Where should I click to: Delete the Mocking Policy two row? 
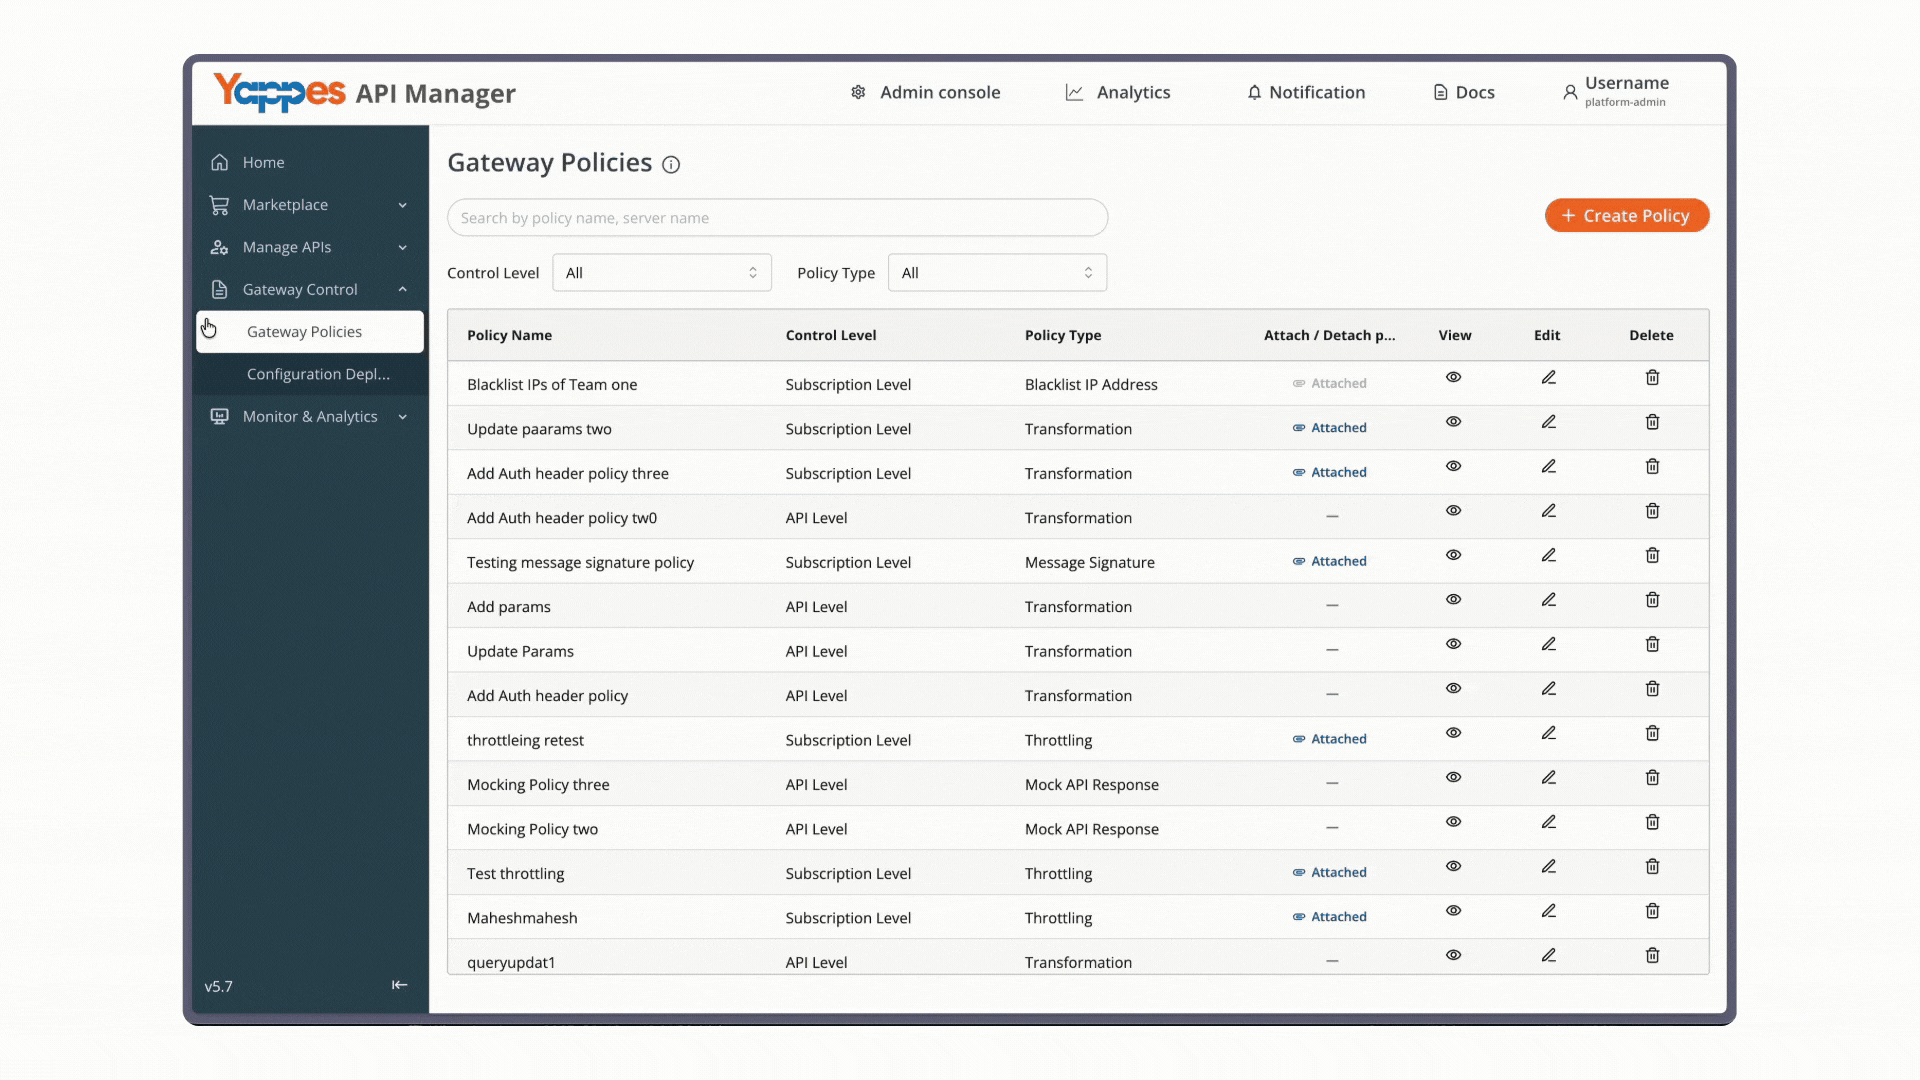point(1652,822)
